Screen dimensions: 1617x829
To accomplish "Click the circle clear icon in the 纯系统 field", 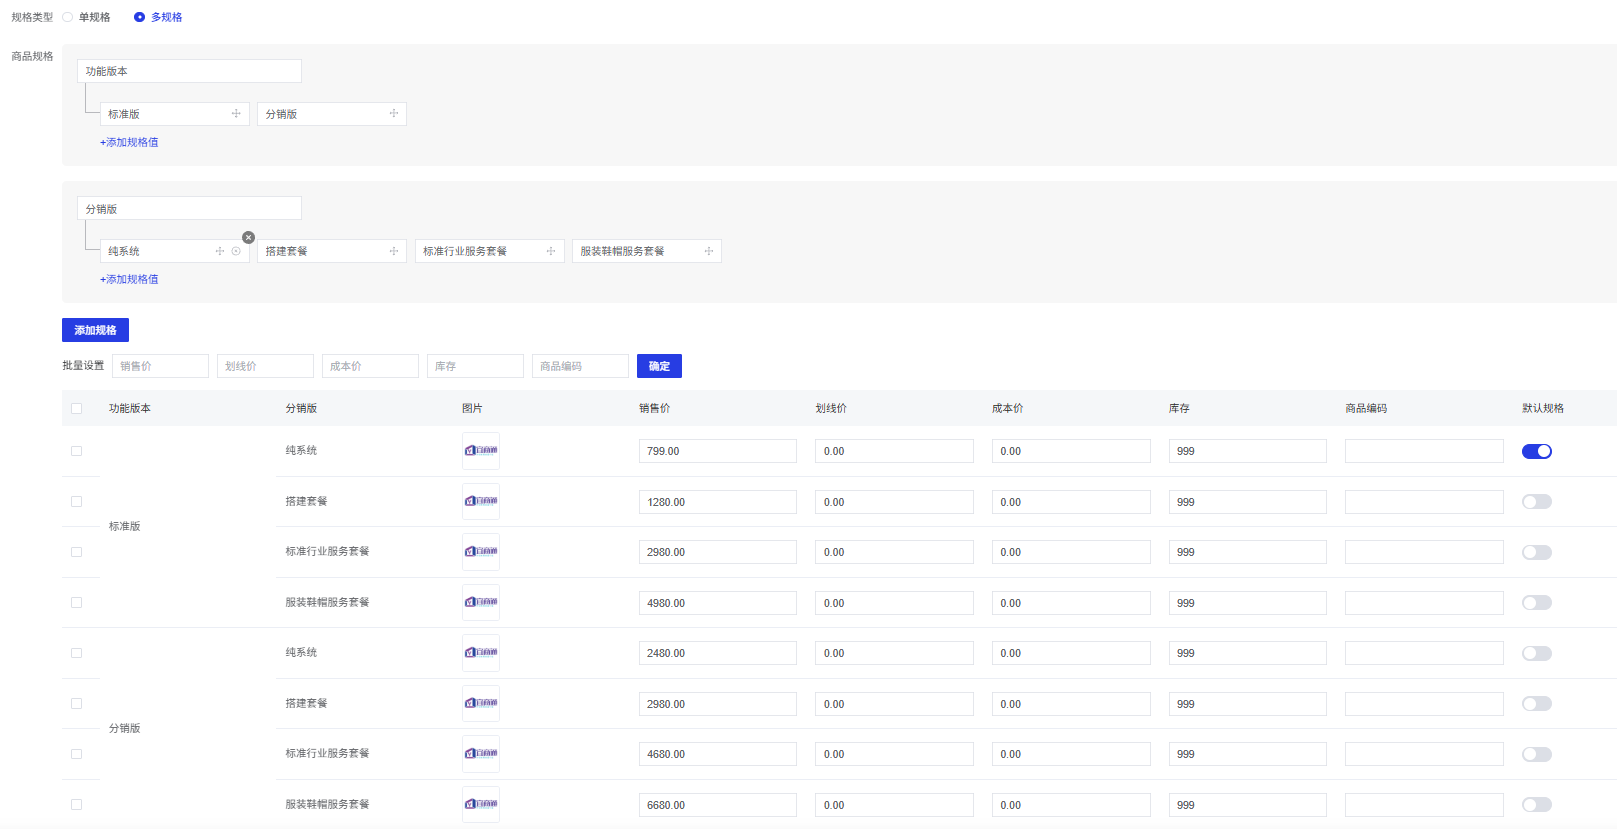I will click(x=236, y=251).
